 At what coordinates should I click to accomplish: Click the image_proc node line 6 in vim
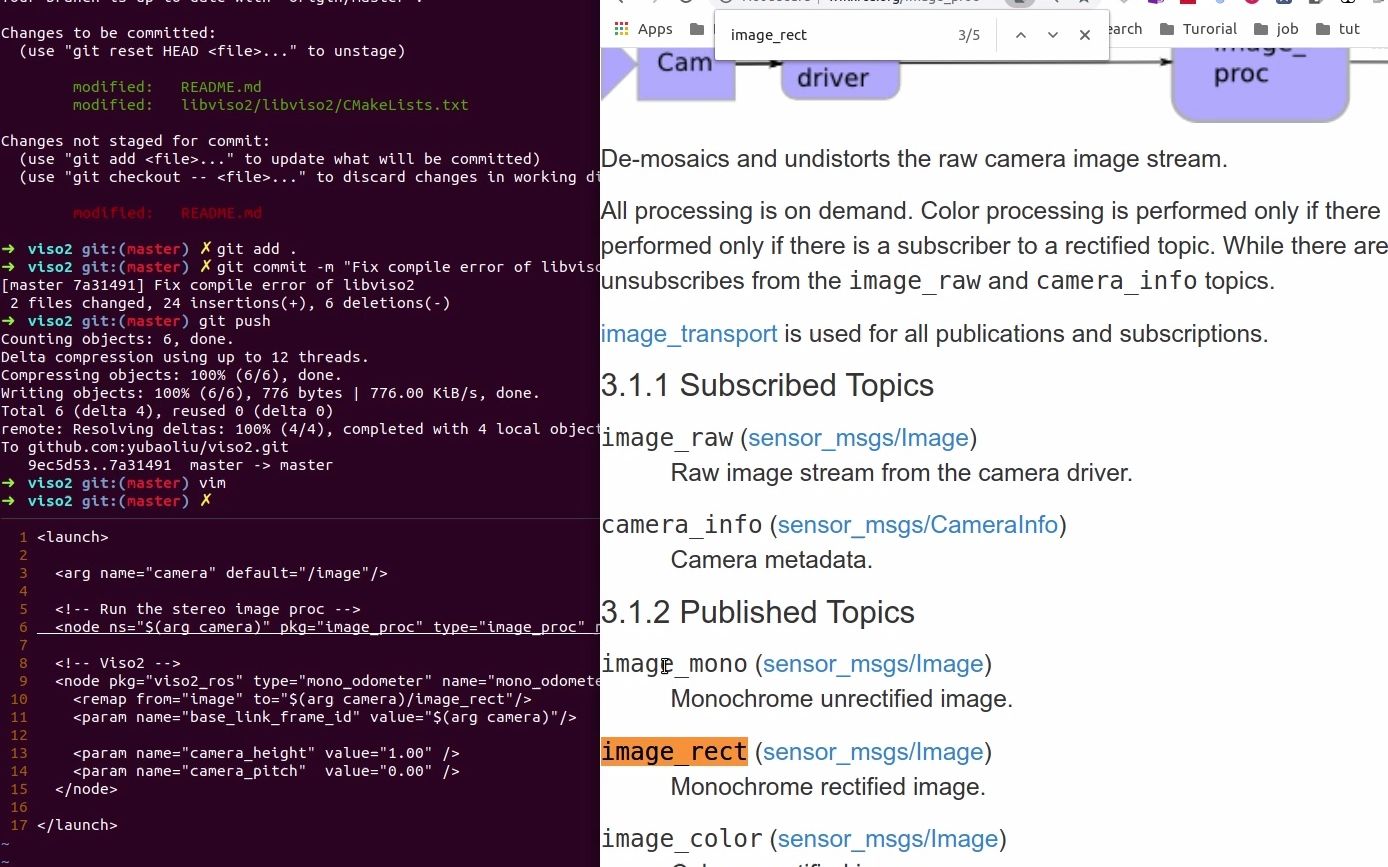(318, 627)
